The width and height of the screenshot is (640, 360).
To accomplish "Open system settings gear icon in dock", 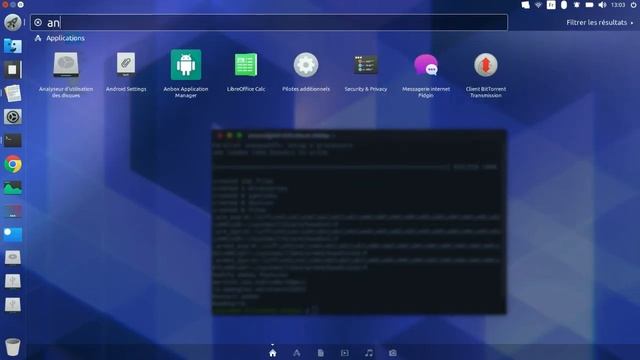I will pyautogui.click(x=13, y=117).
